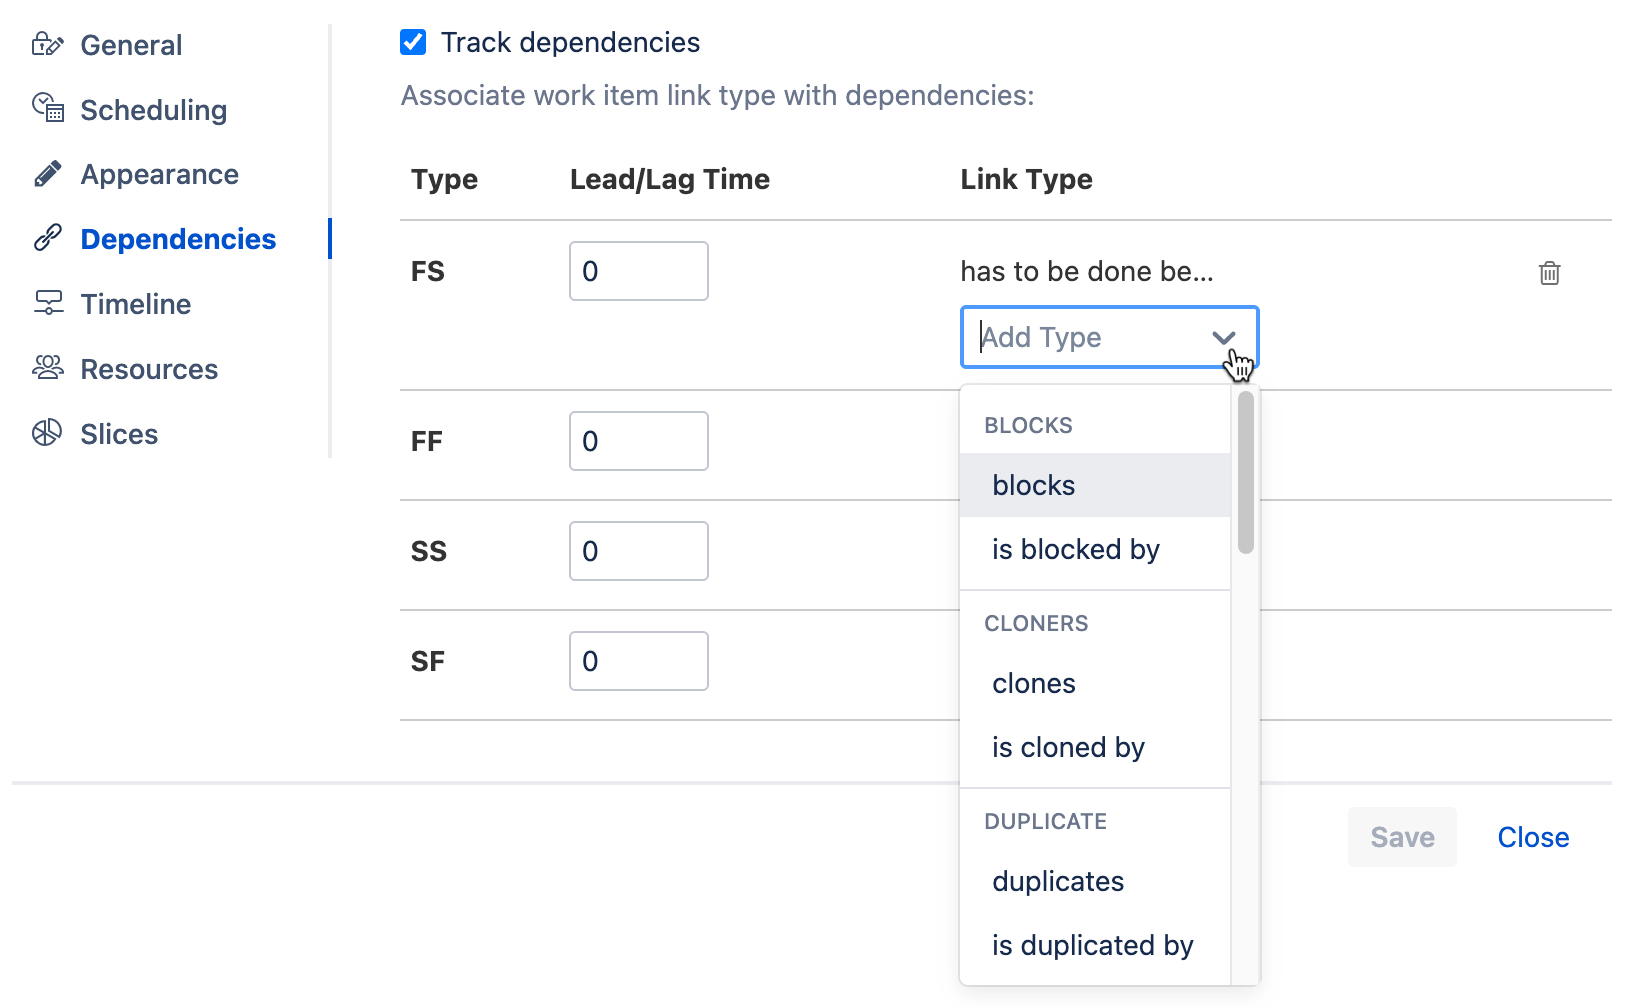
Task: Click the Close link
Action: 1533,837
